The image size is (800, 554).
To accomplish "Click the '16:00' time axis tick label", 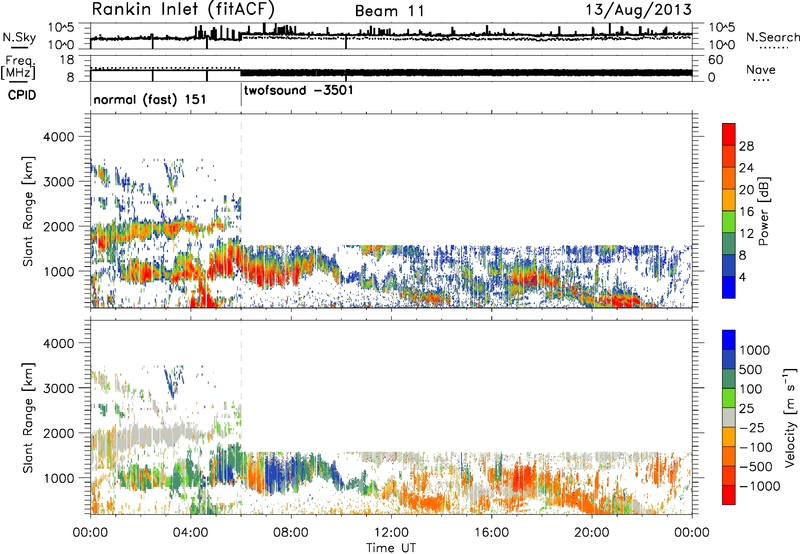I will [491, 533].
